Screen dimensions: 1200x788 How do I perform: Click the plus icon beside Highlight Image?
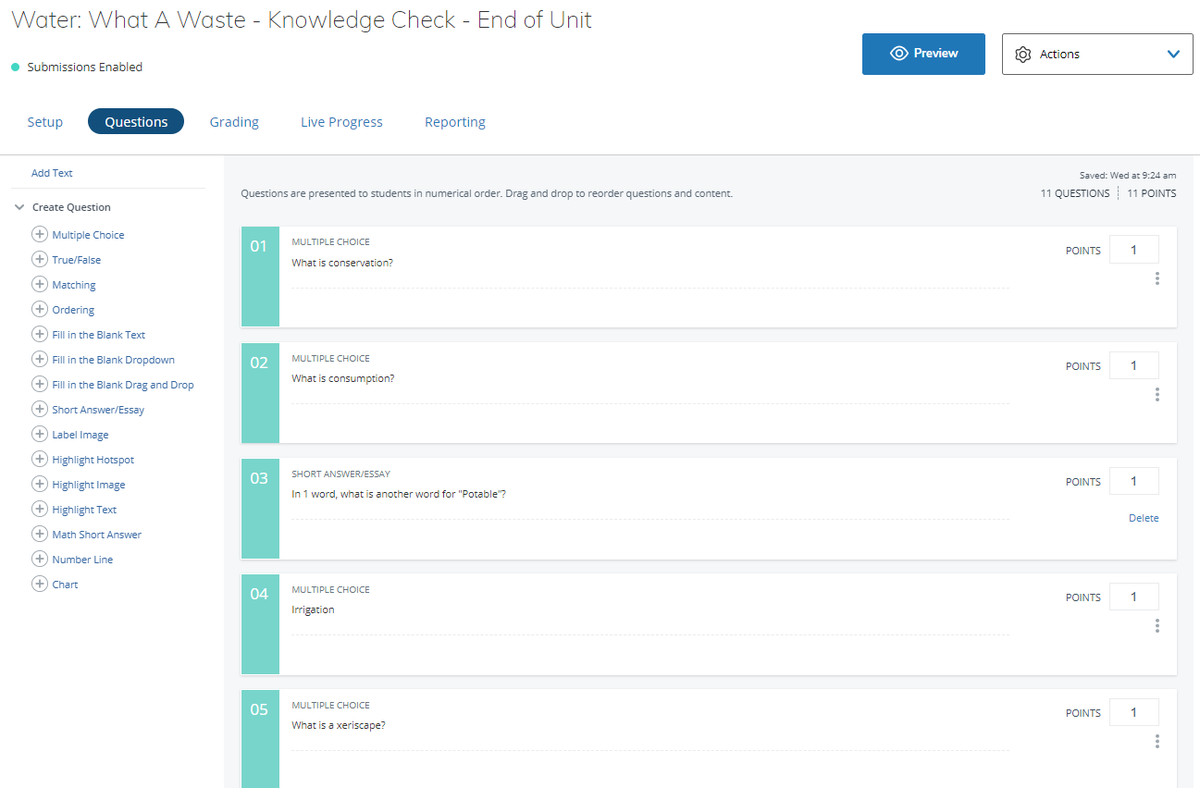pos(40,484)
